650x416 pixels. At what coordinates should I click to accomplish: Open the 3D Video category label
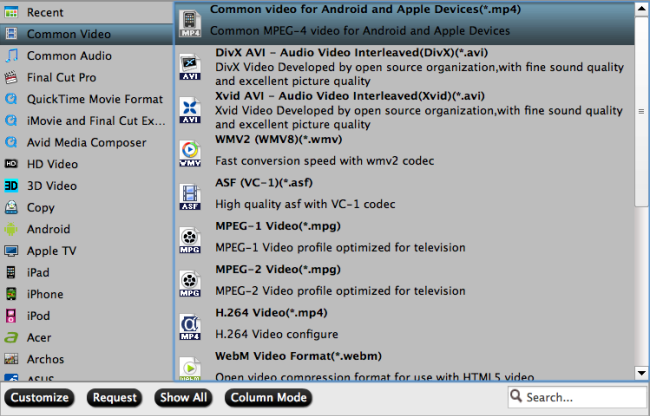tap(52, 186)
